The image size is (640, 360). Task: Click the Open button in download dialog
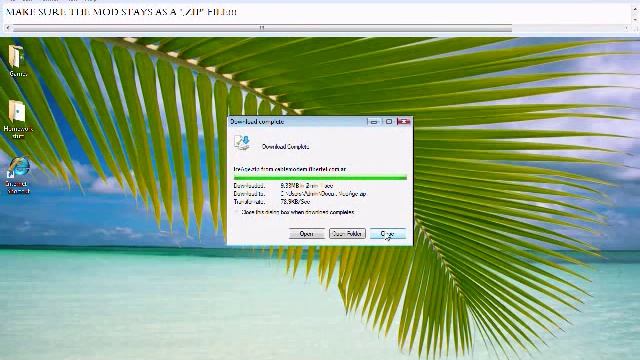click(307, 234)
